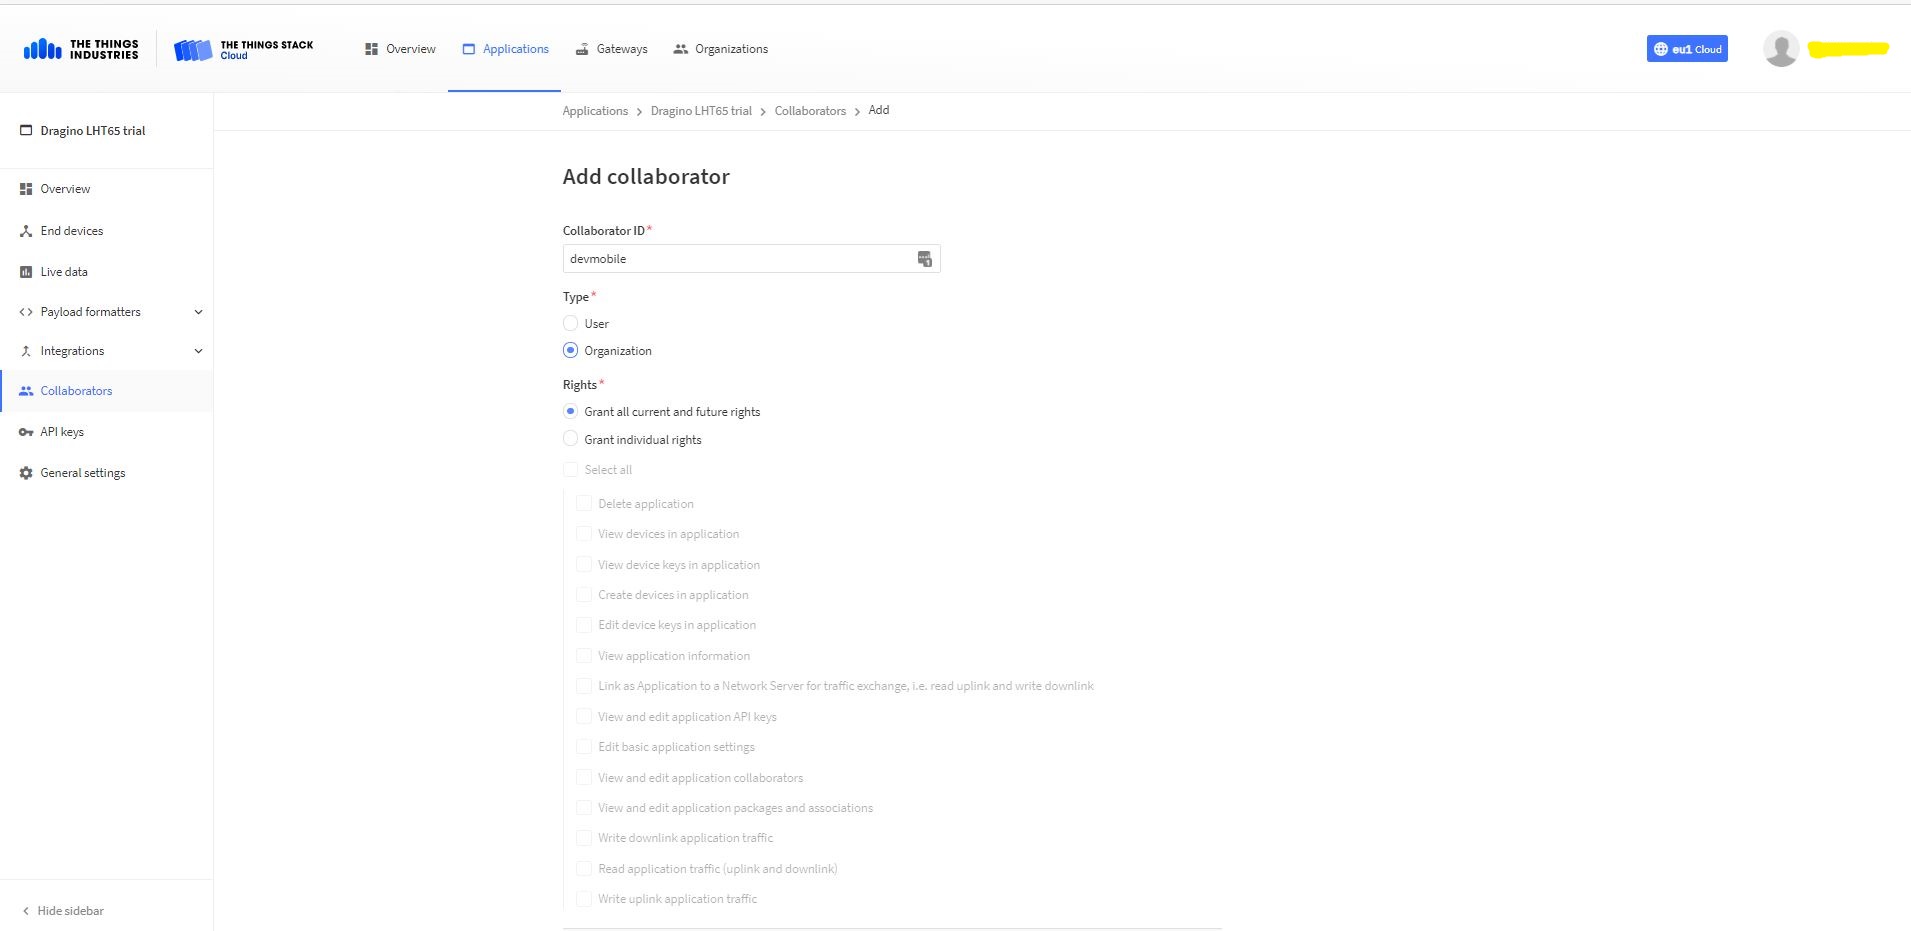Screen dimensions: 1911x931
Task: Select the User type radio button
Action: click(570, 324)
